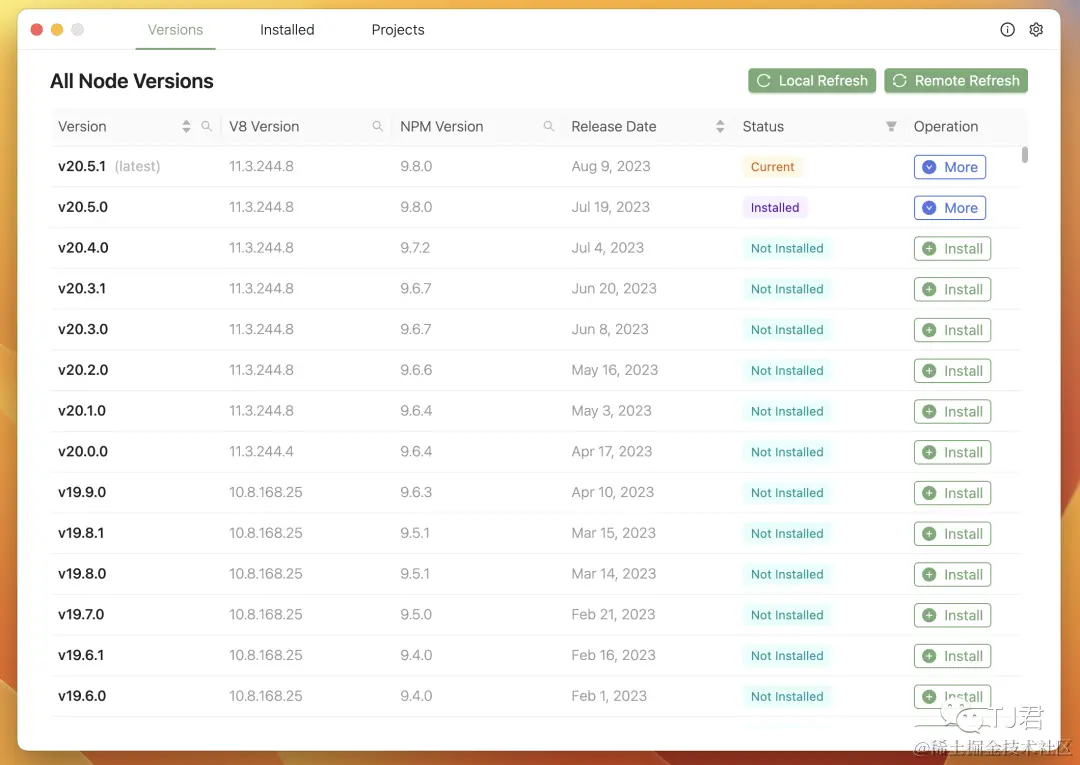This screenshot has width=1080, height=765.
Task: Click the Local Refresh button
Action: (x=812, y=81)
